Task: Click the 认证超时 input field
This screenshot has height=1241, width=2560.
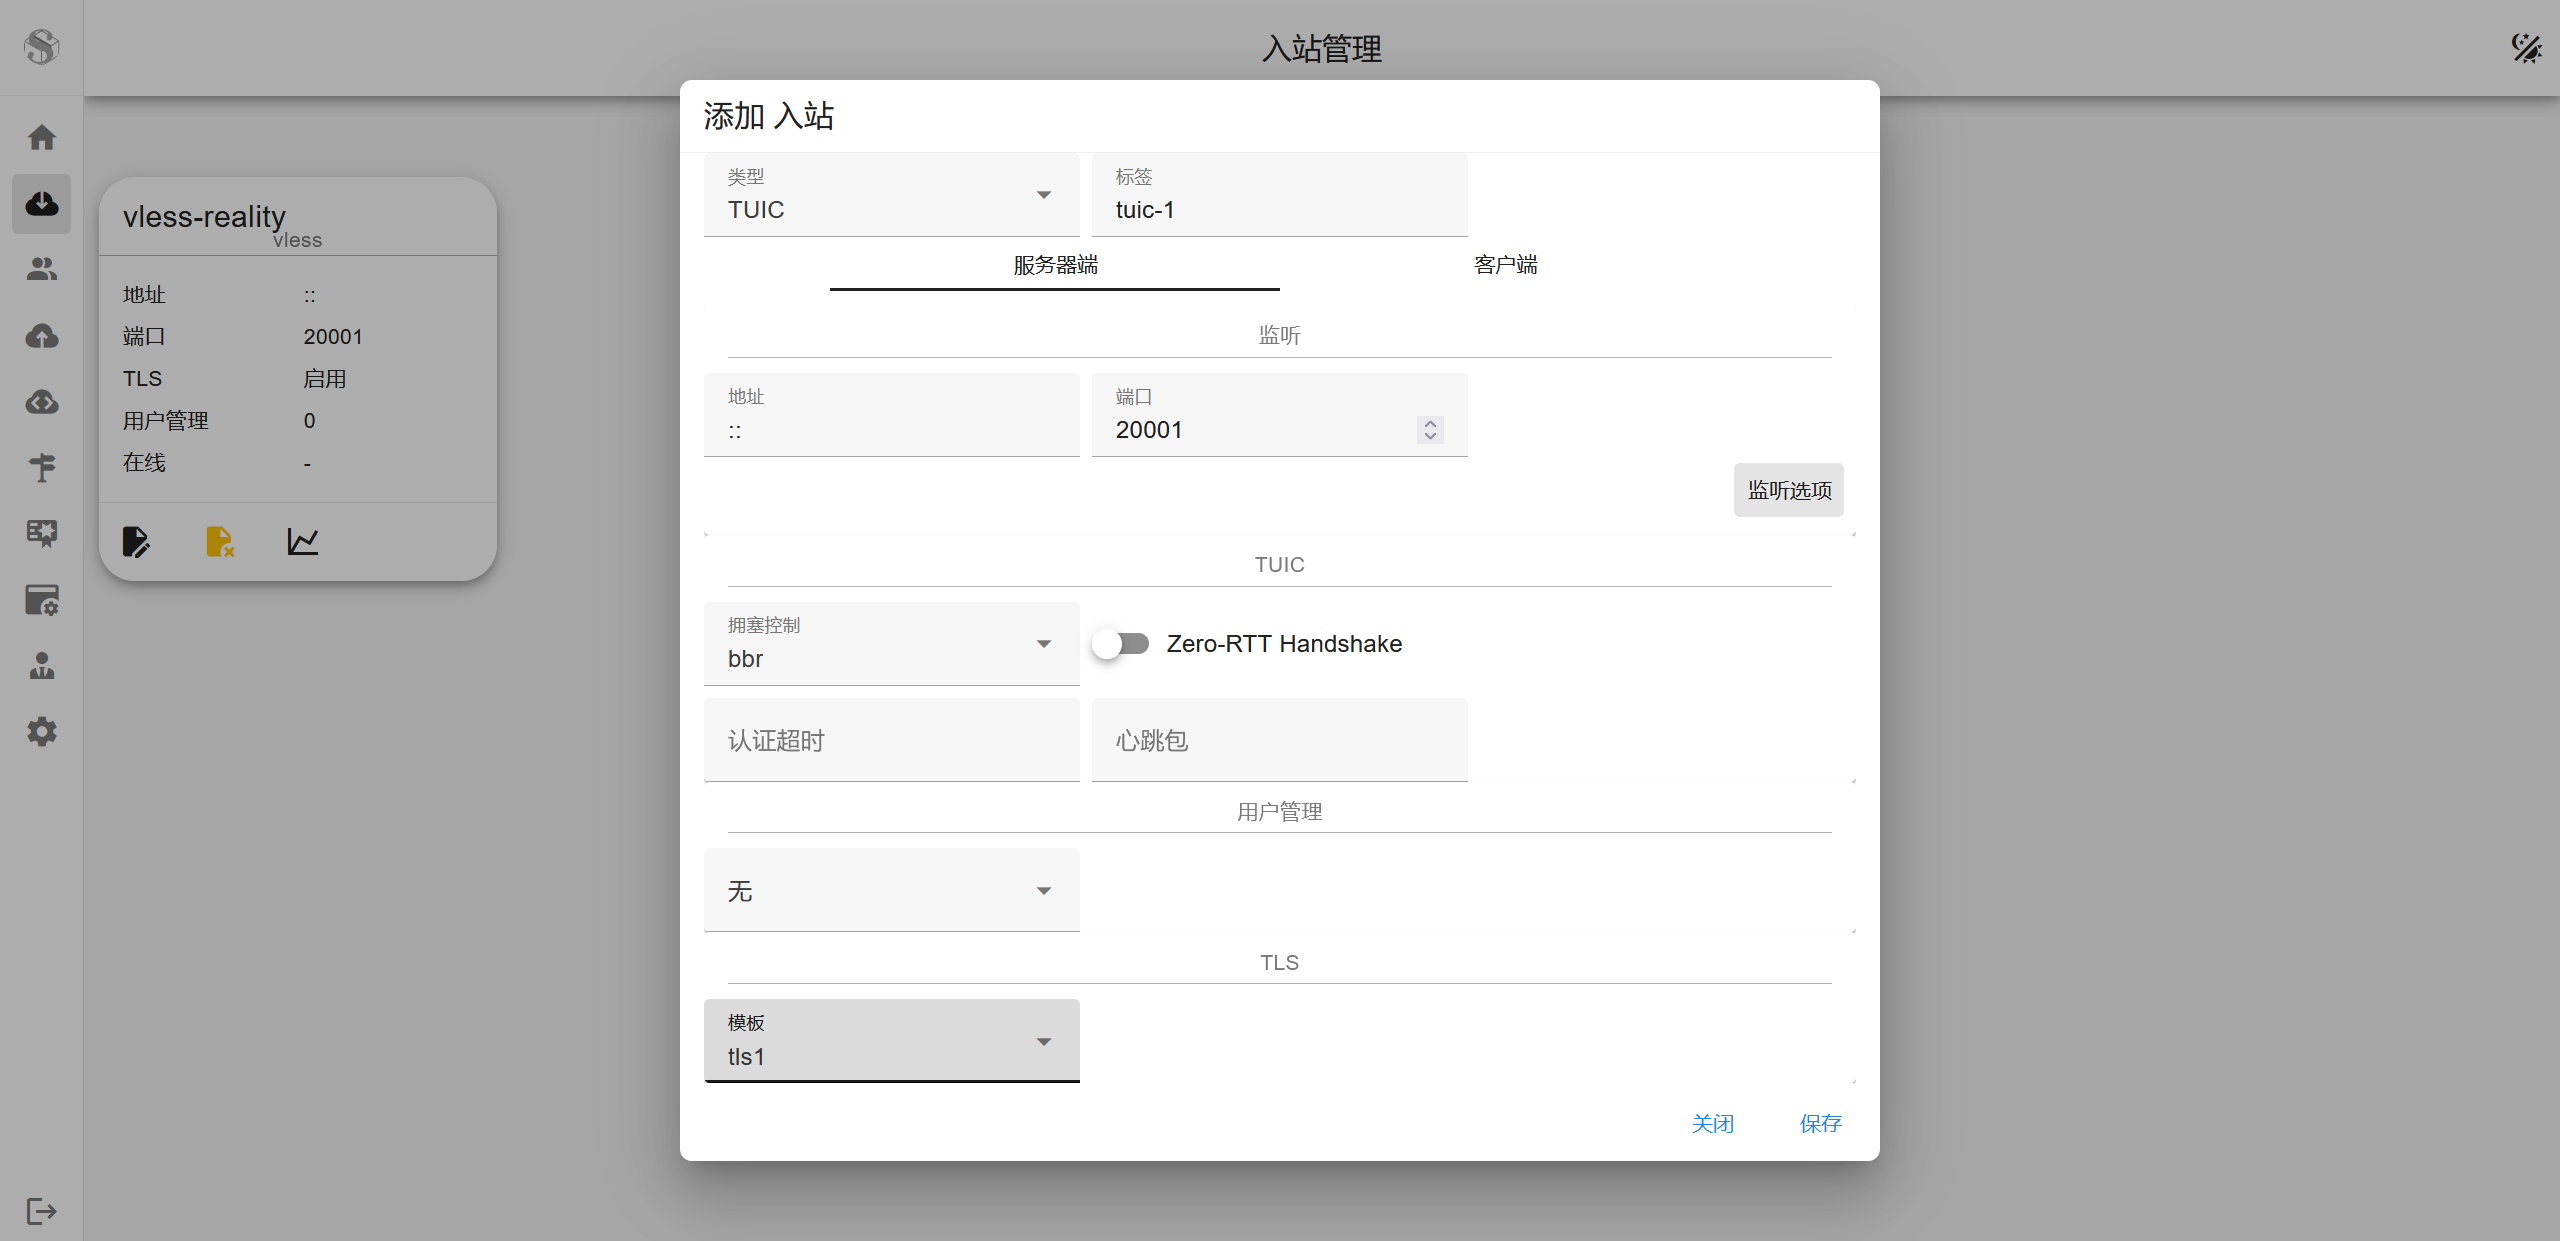Action: [891, 740]
